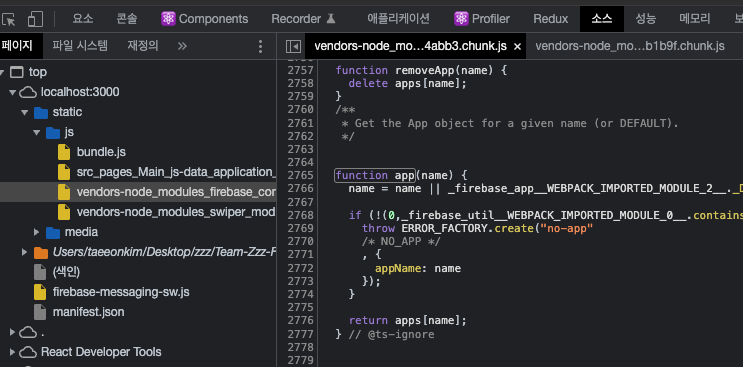Switch to the Components tab
This screenshot has width=743, height=367.
point(204,19)
